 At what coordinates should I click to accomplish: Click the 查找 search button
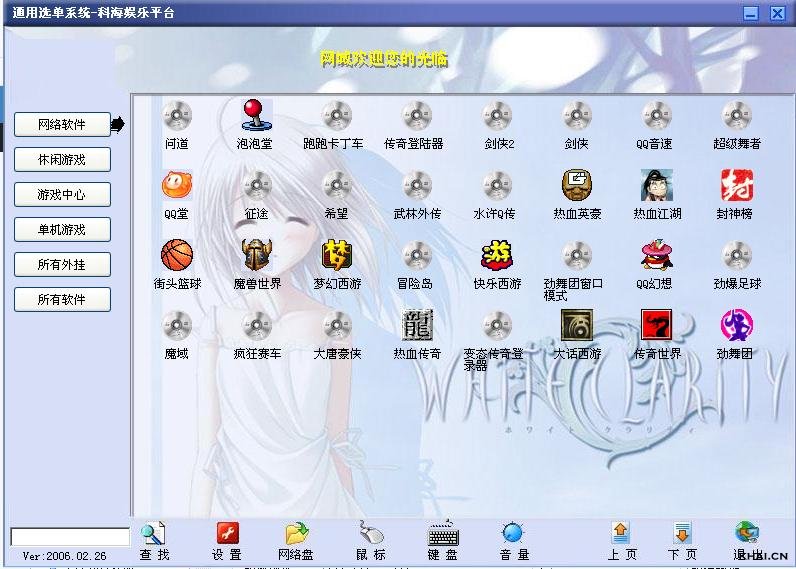(x=154, y=541)
